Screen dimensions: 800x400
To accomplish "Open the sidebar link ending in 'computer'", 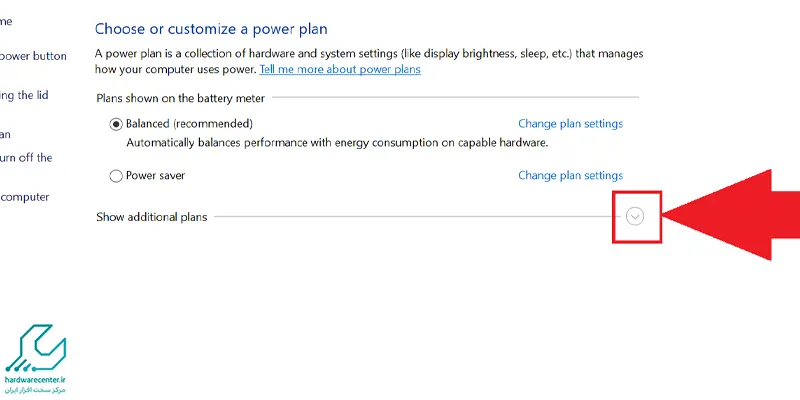I will coord(25,197).
